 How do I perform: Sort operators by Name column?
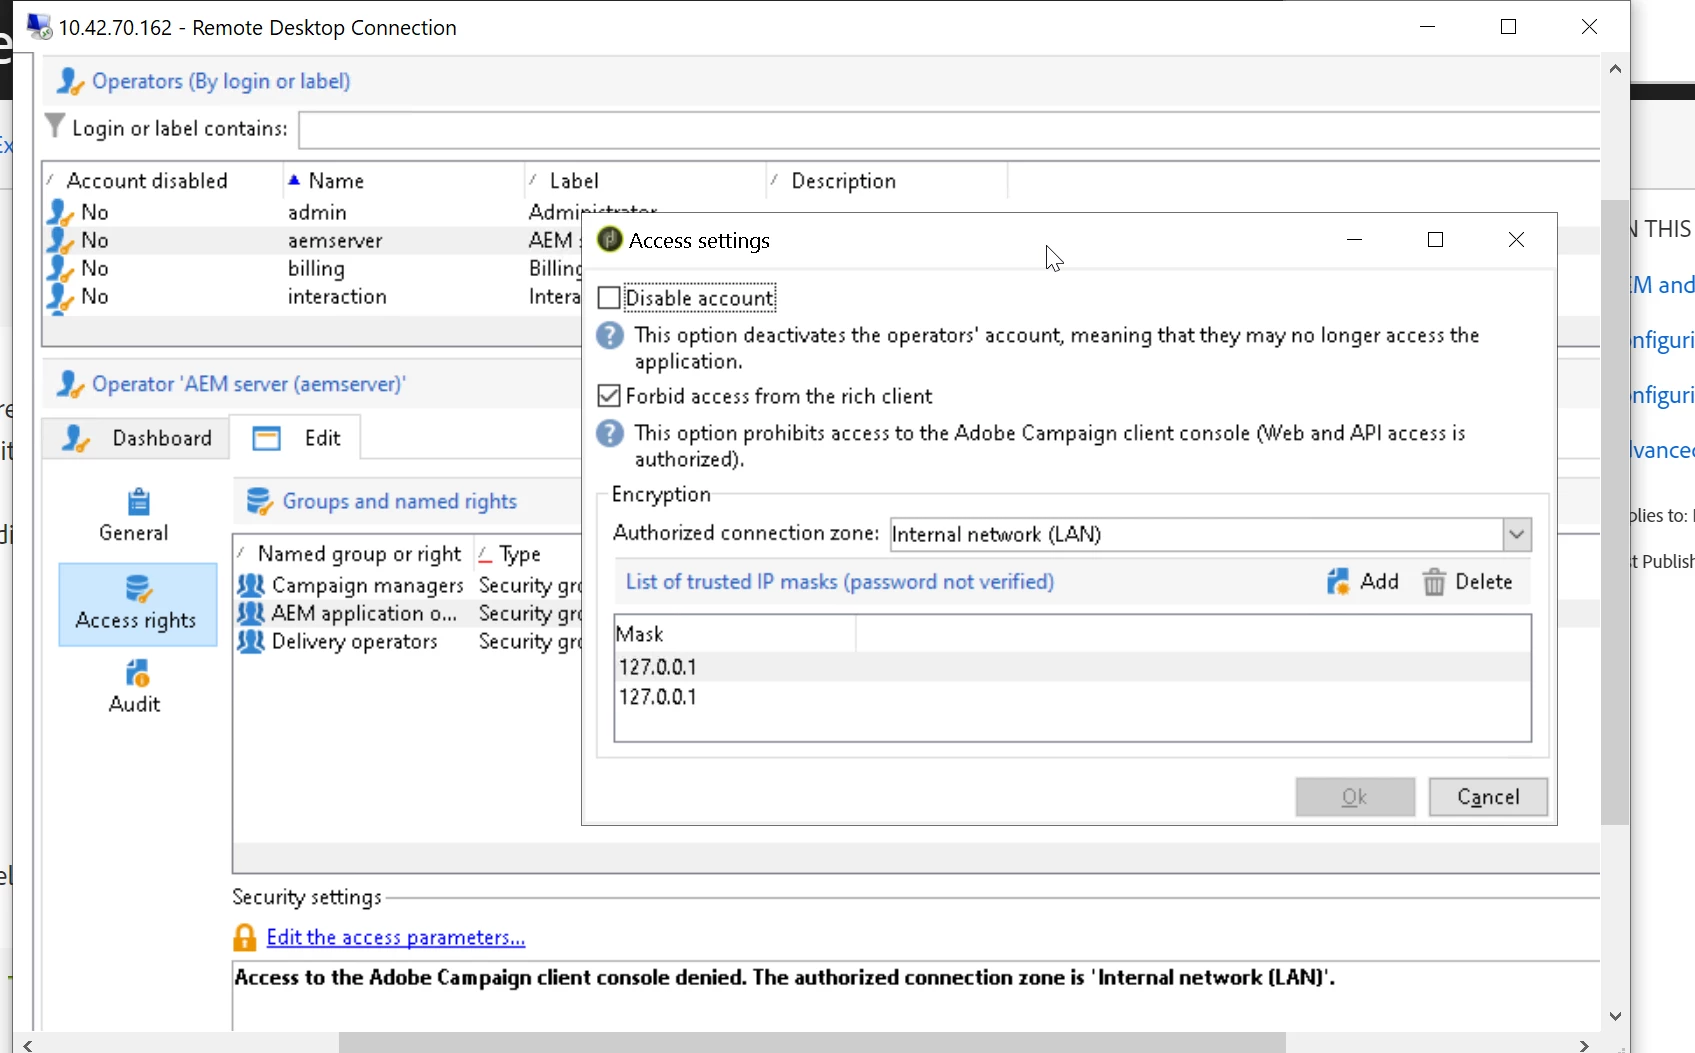(x=404, y=181)
